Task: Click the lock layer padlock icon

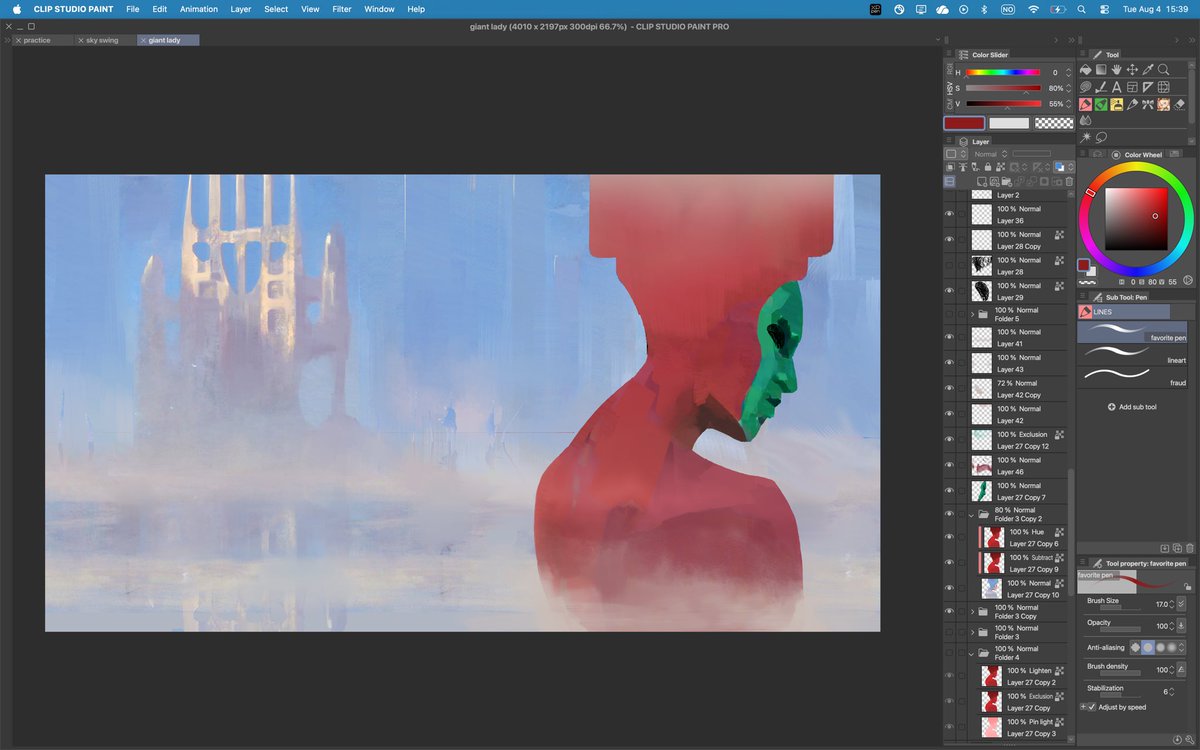Action: 988,167
